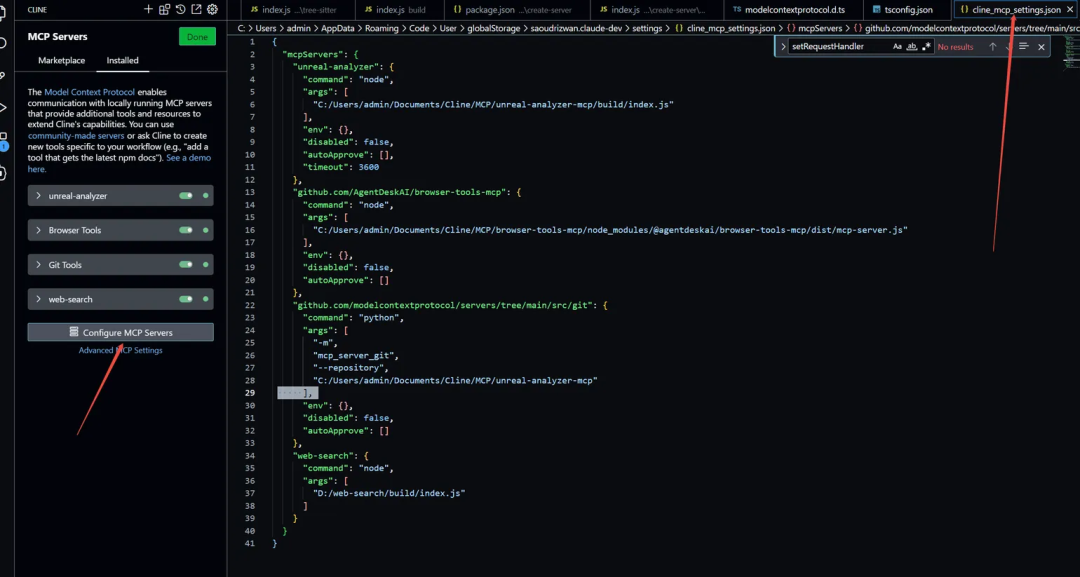Open Cline settings gear icon
The height and width of the screenshot is (577, 1080).
212,9
